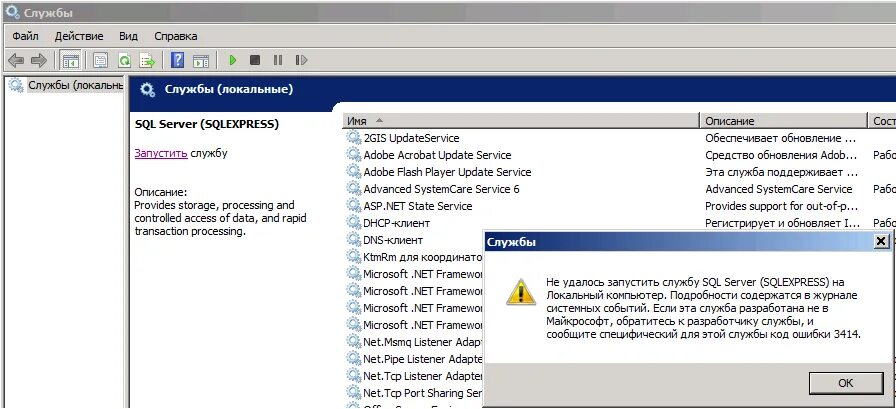Click the Restart service toolbar icon
This screenshot has height=409, width=896.
tap(301, 60)
